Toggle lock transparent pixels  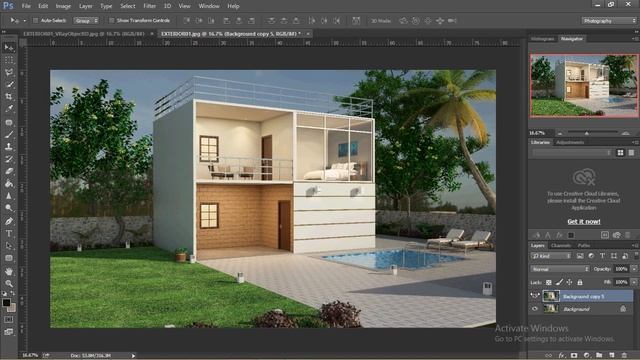pyautogui.click(x=549, y=282)
